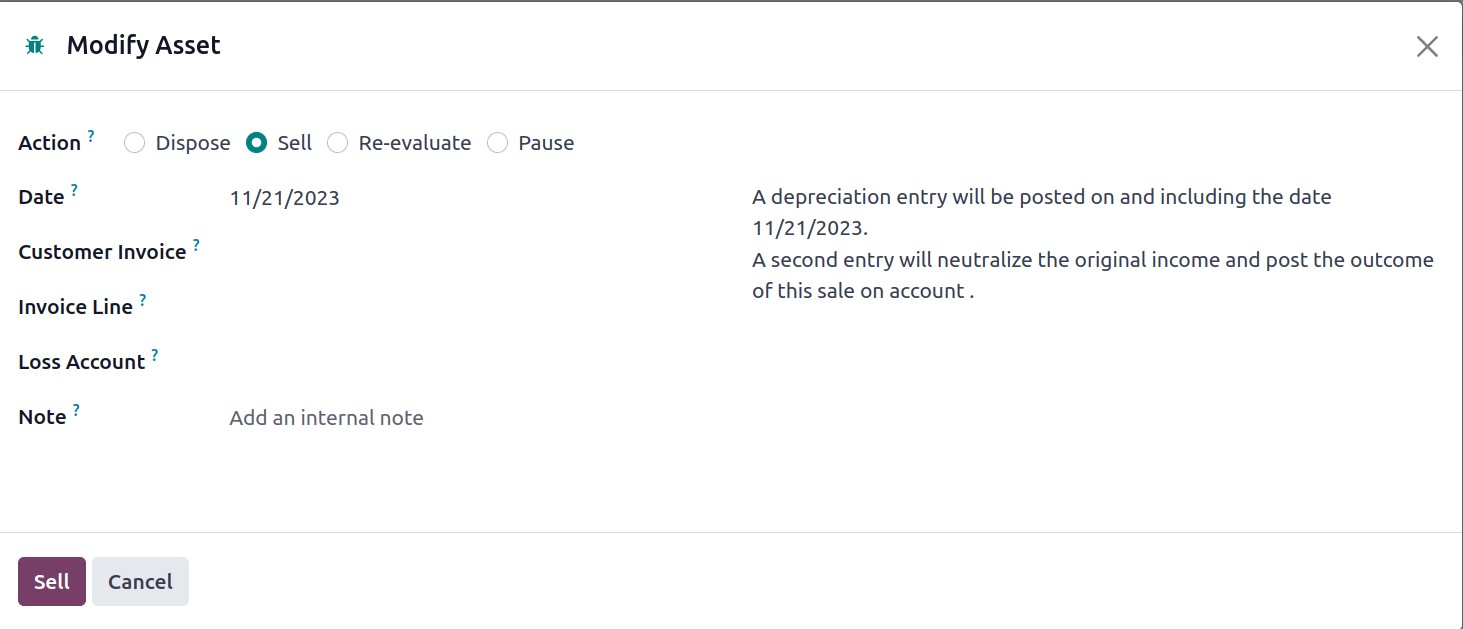This screenshot has width=1463, height=629.
Task: Select the Sell action radio
Action: click(257, 143)
